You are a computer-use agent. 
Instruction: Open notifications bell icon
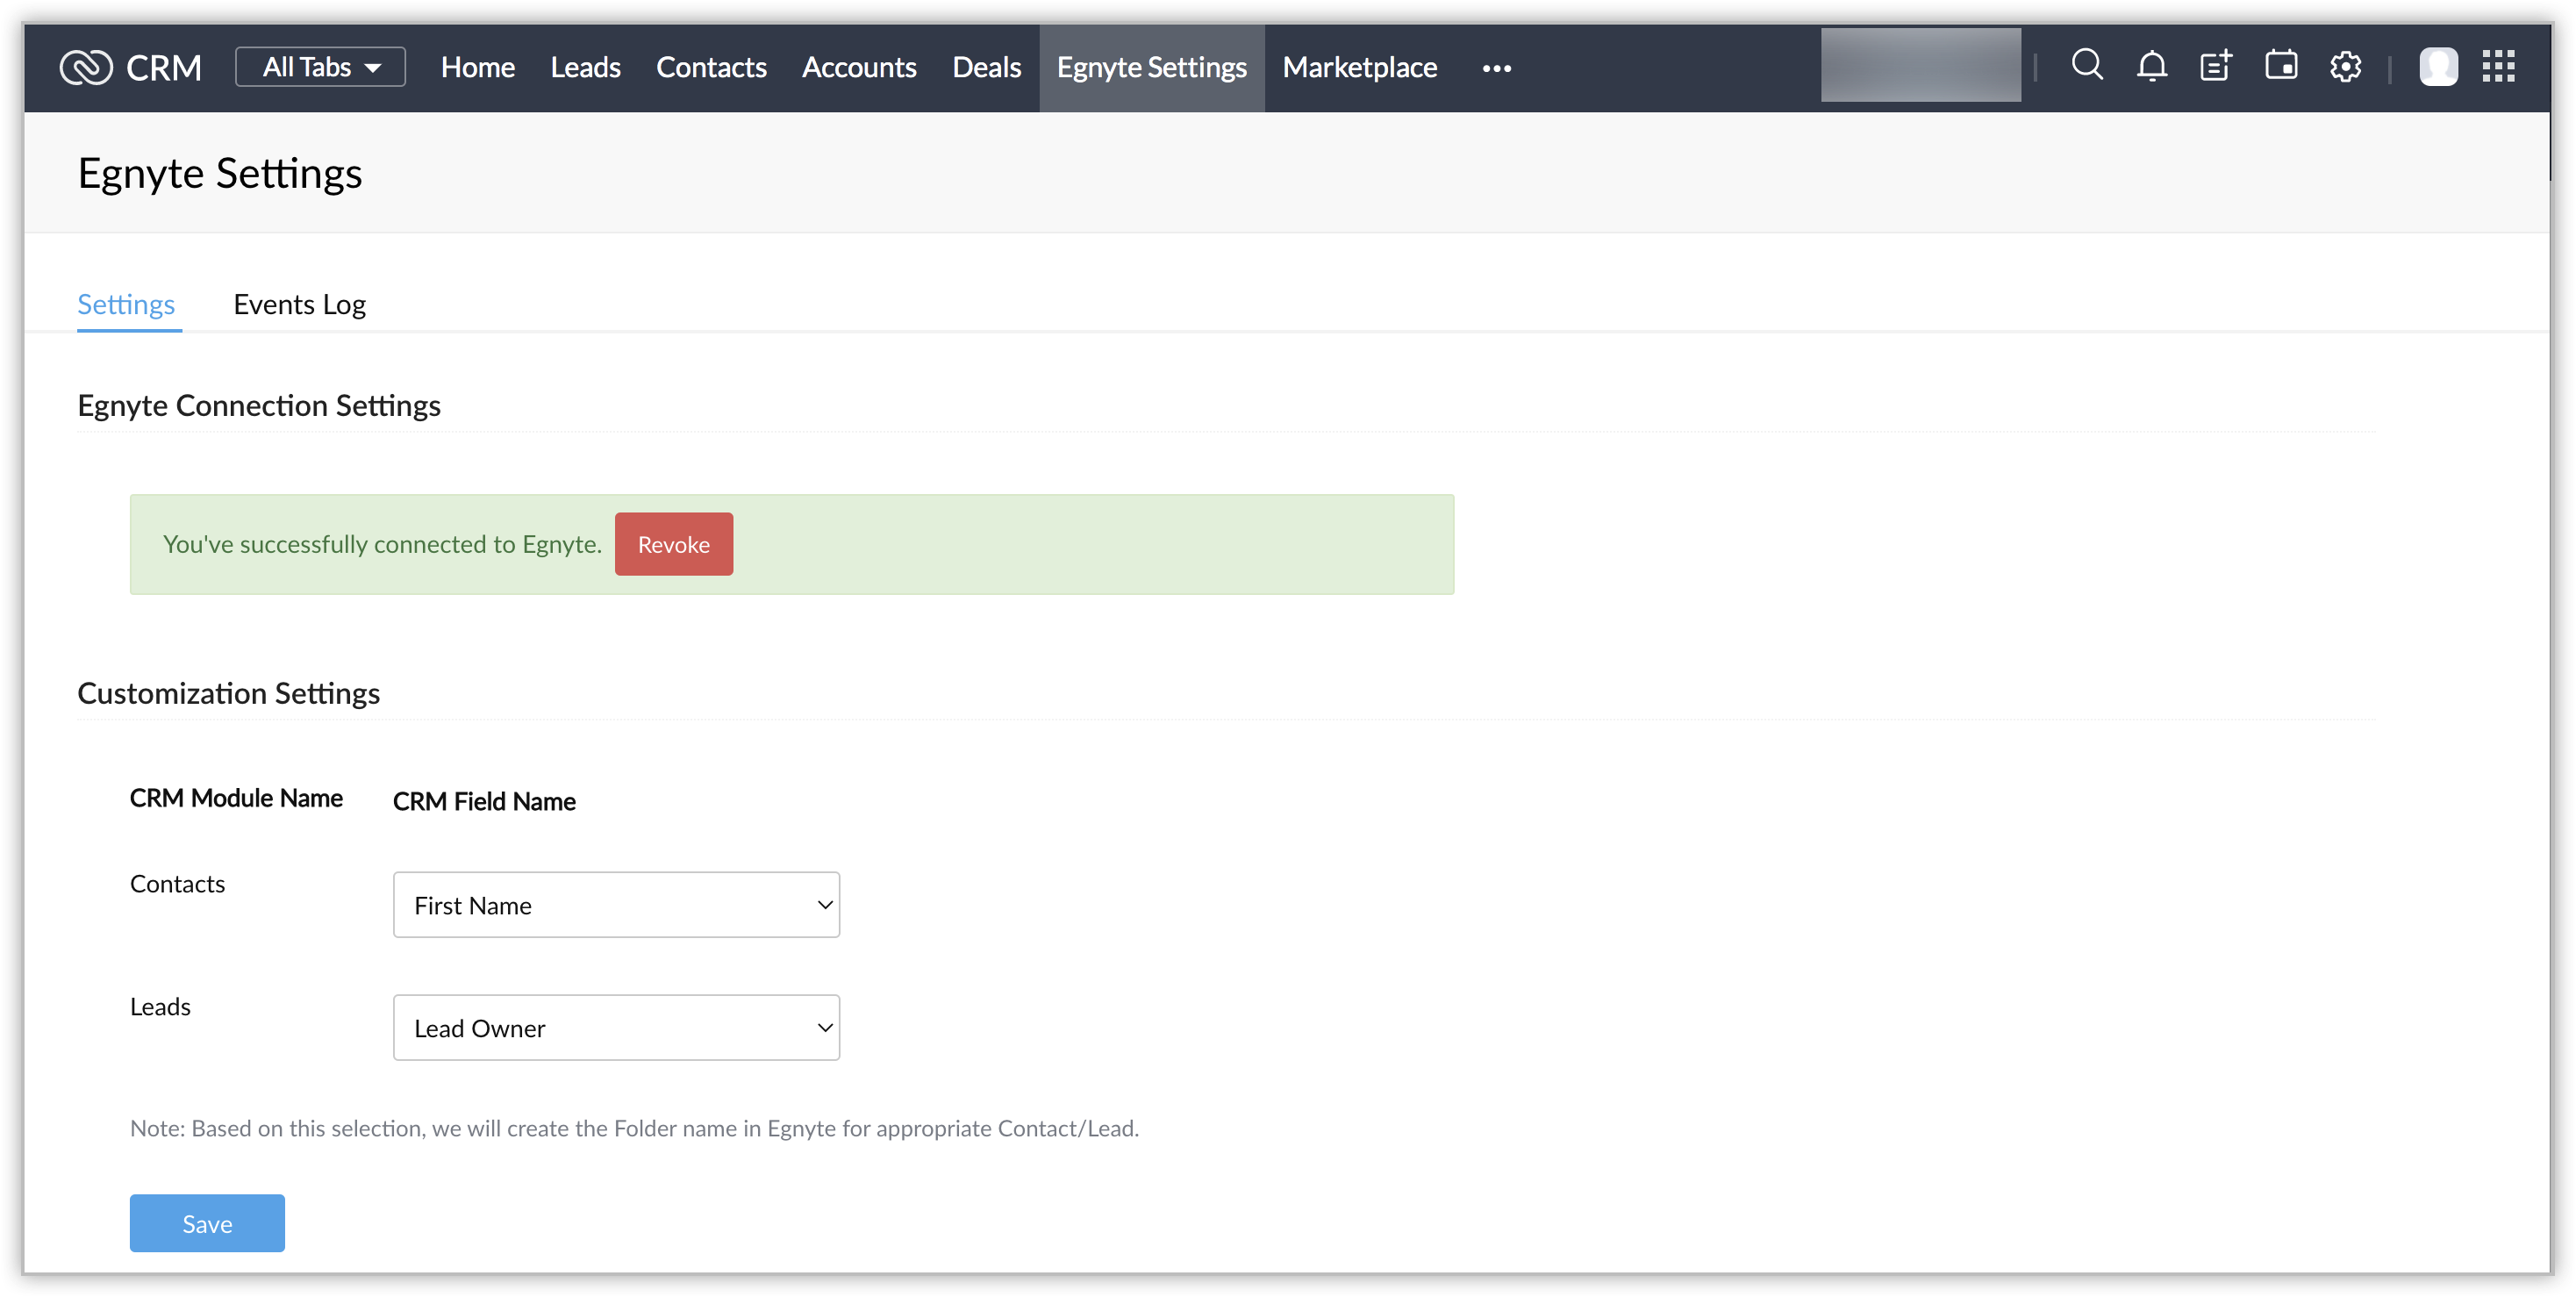point(2152,67)
